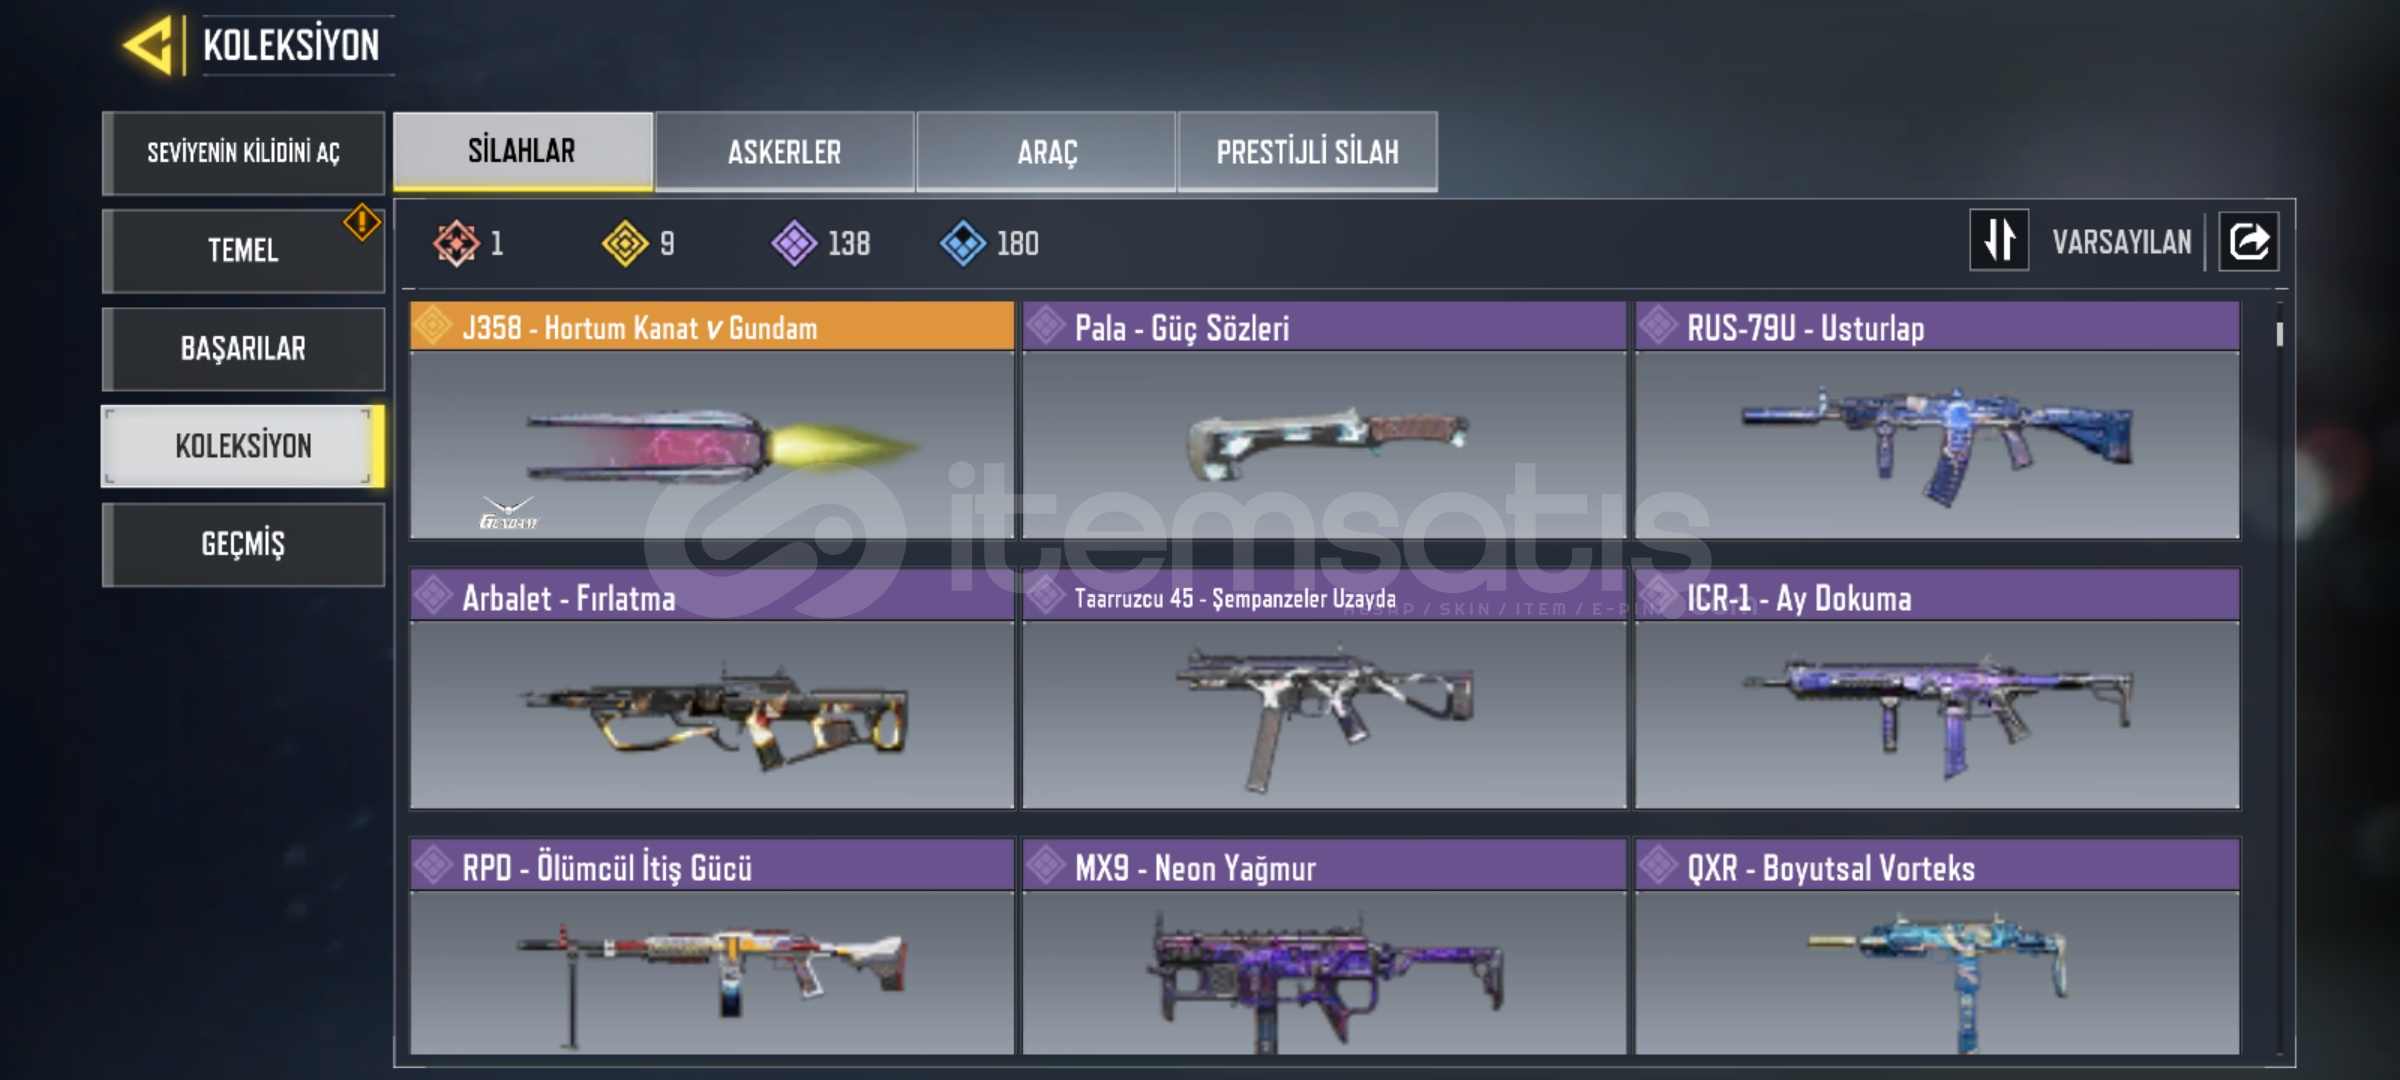Open the Araç tab
The image size is (2400, 1080).
1046,151
